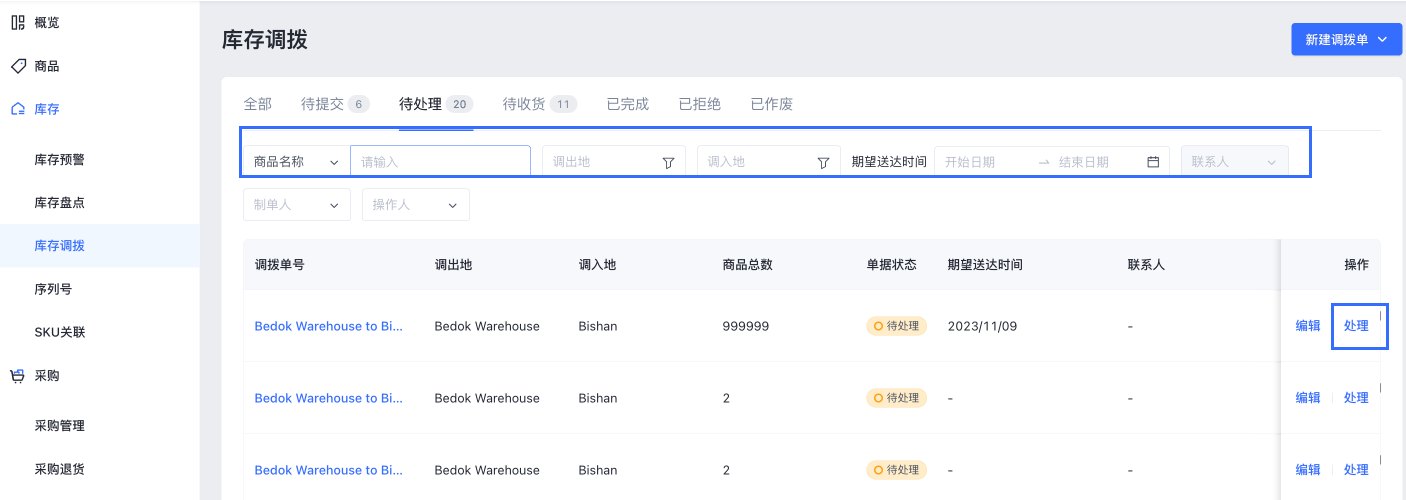This screenshot has height=500, width=1406.
Task: Click the 商品 tag icon in sidebar
Action: [18, 66]
